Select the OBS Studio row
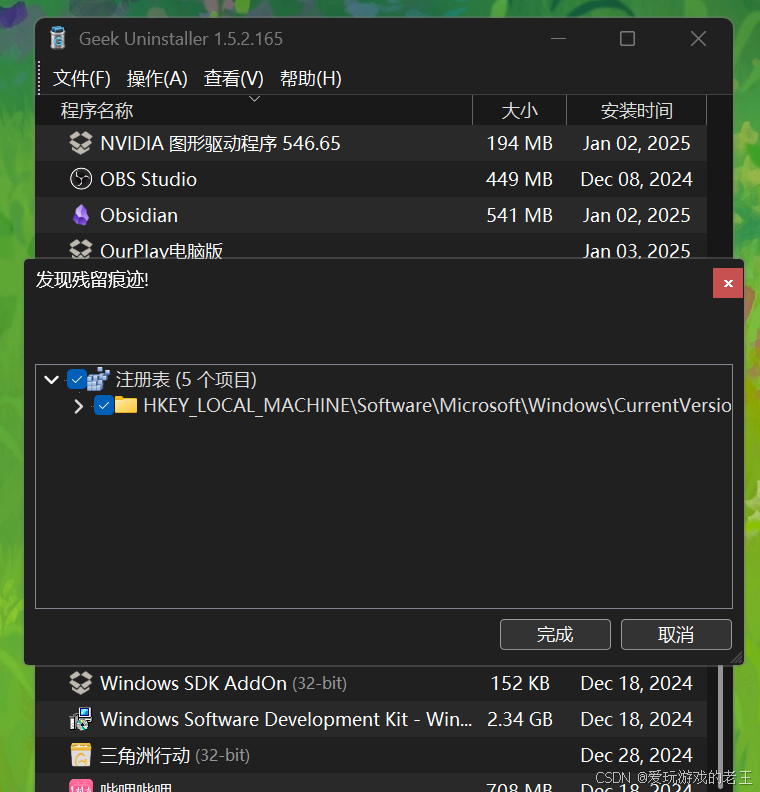 click(x=371, y=179)
